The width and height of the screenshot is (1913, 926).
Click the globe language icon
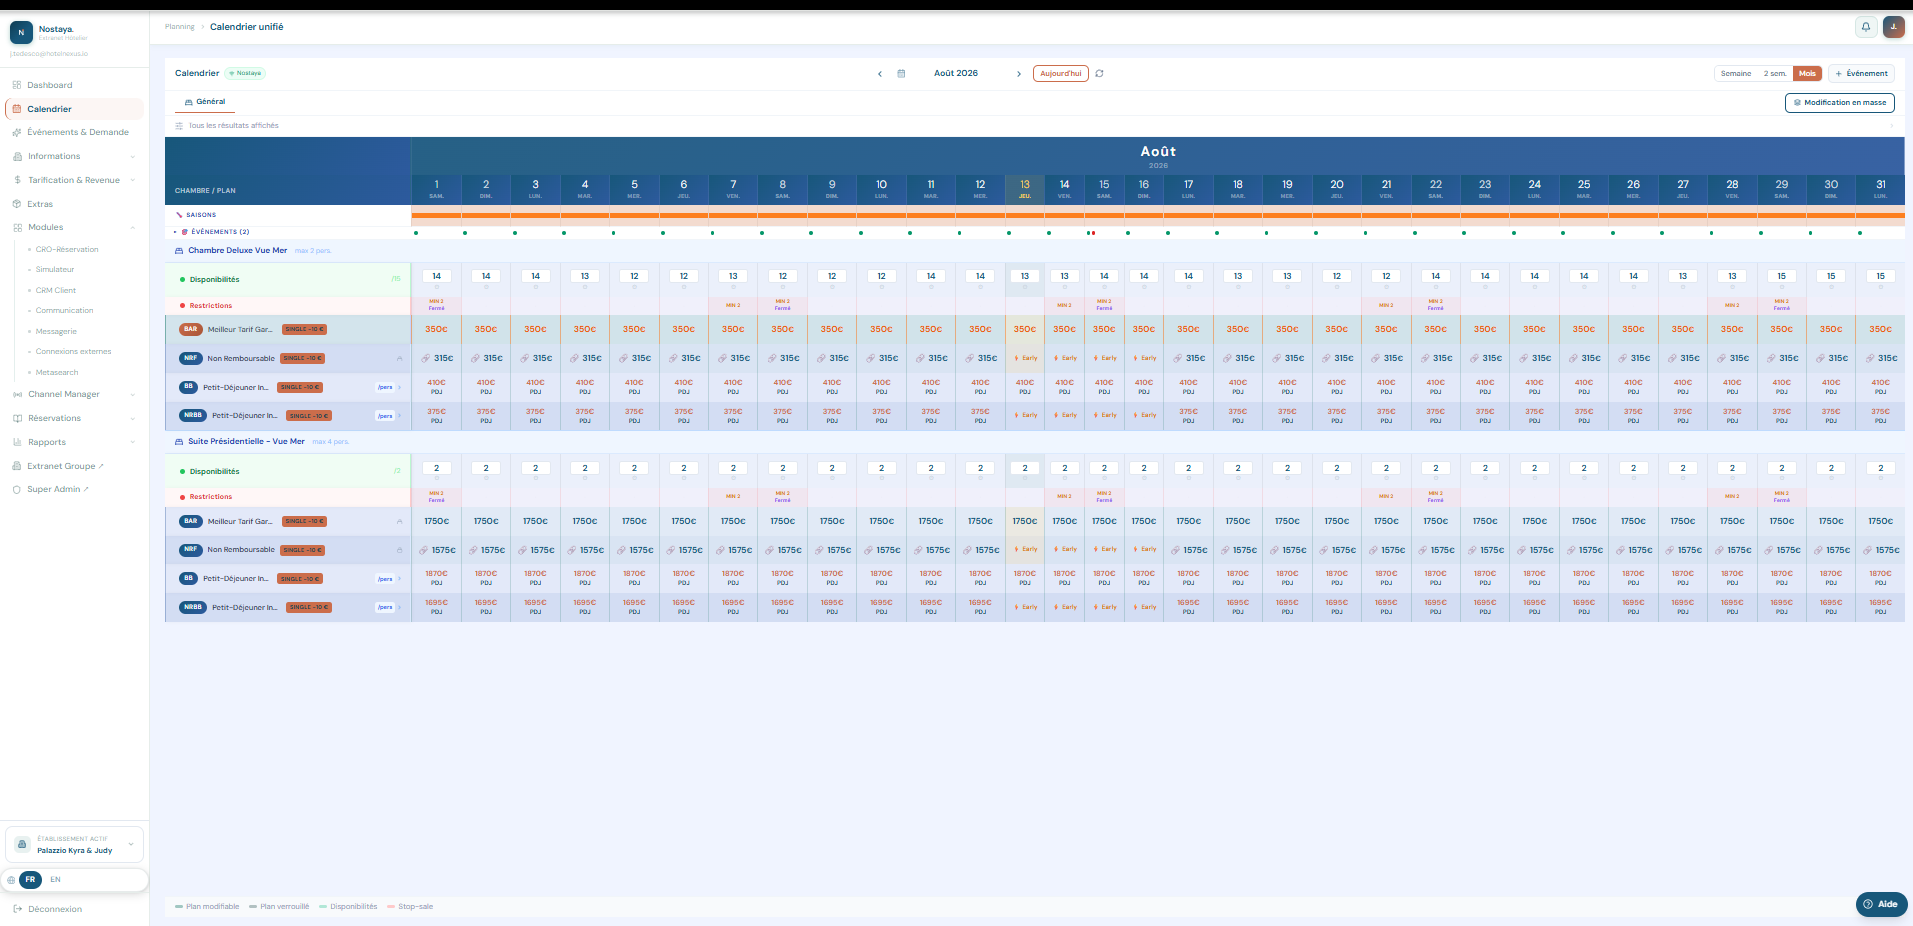click(11, 880)
